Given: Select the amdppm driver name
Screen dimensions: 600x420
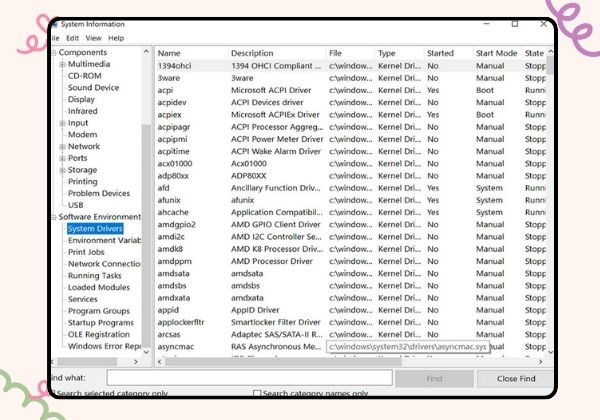Looking at the screenshot, I should click(174, 261).
